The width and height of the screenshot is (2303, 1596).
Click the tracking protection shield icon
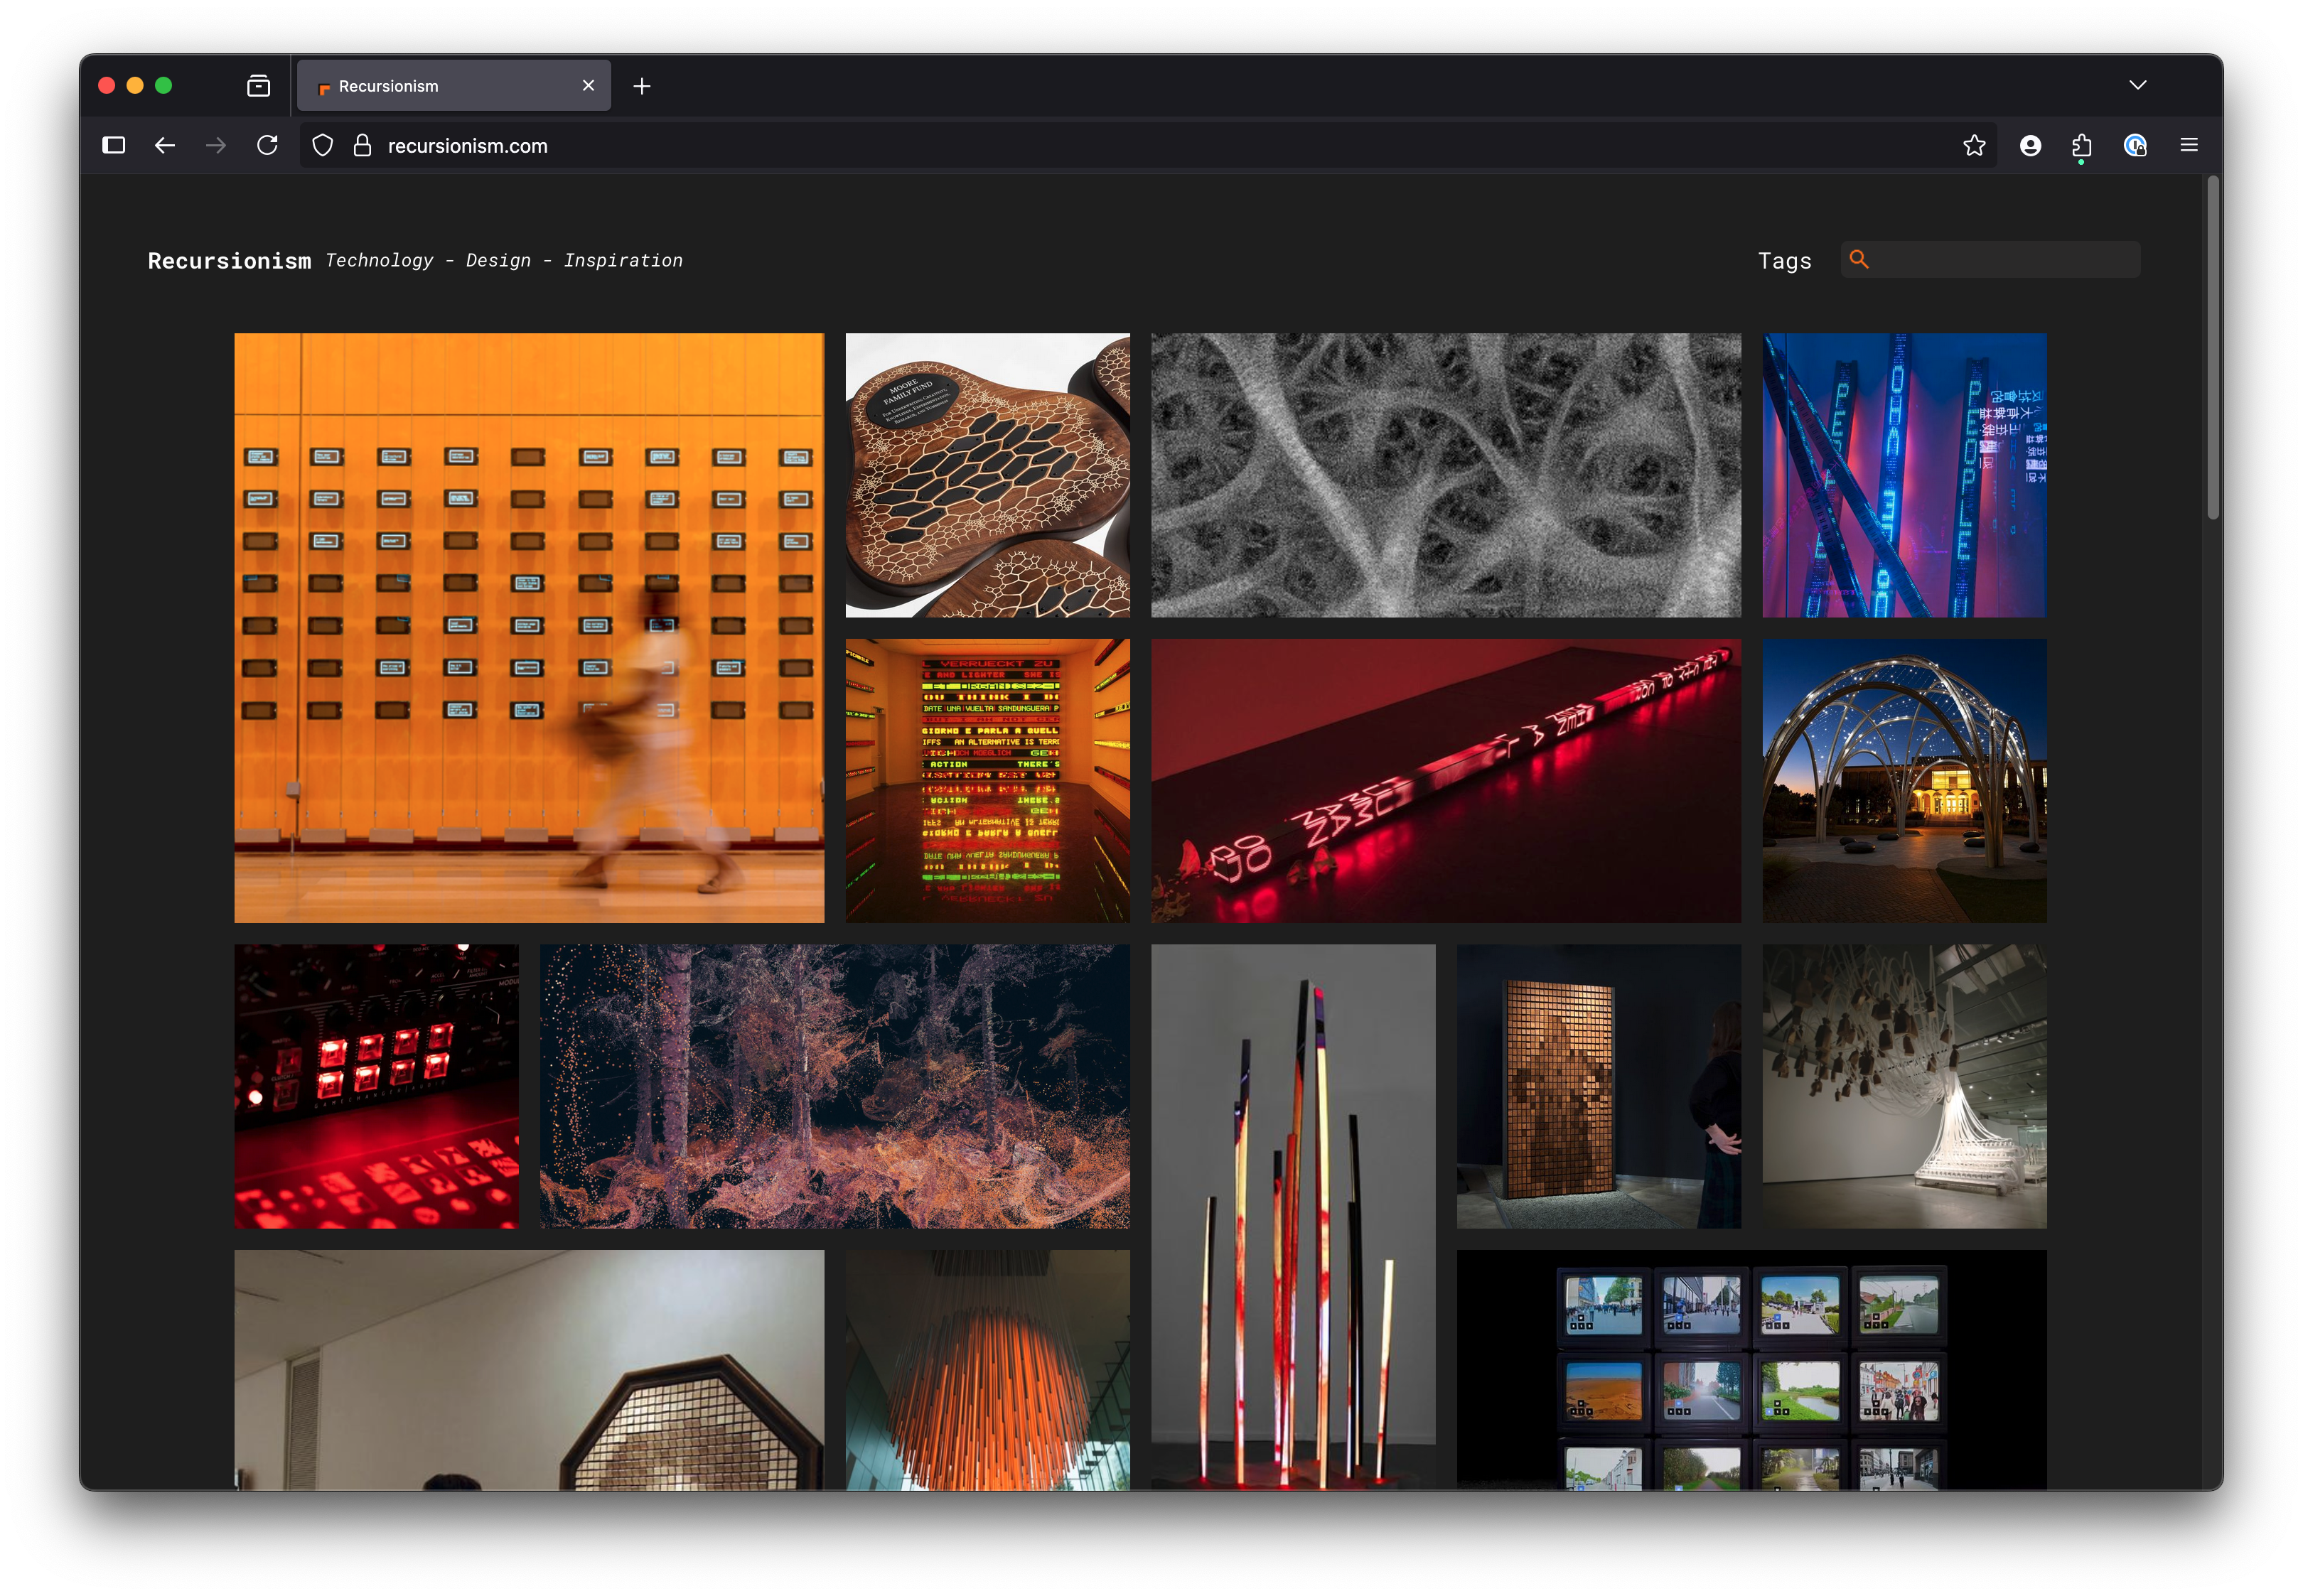tap(322, 146)
